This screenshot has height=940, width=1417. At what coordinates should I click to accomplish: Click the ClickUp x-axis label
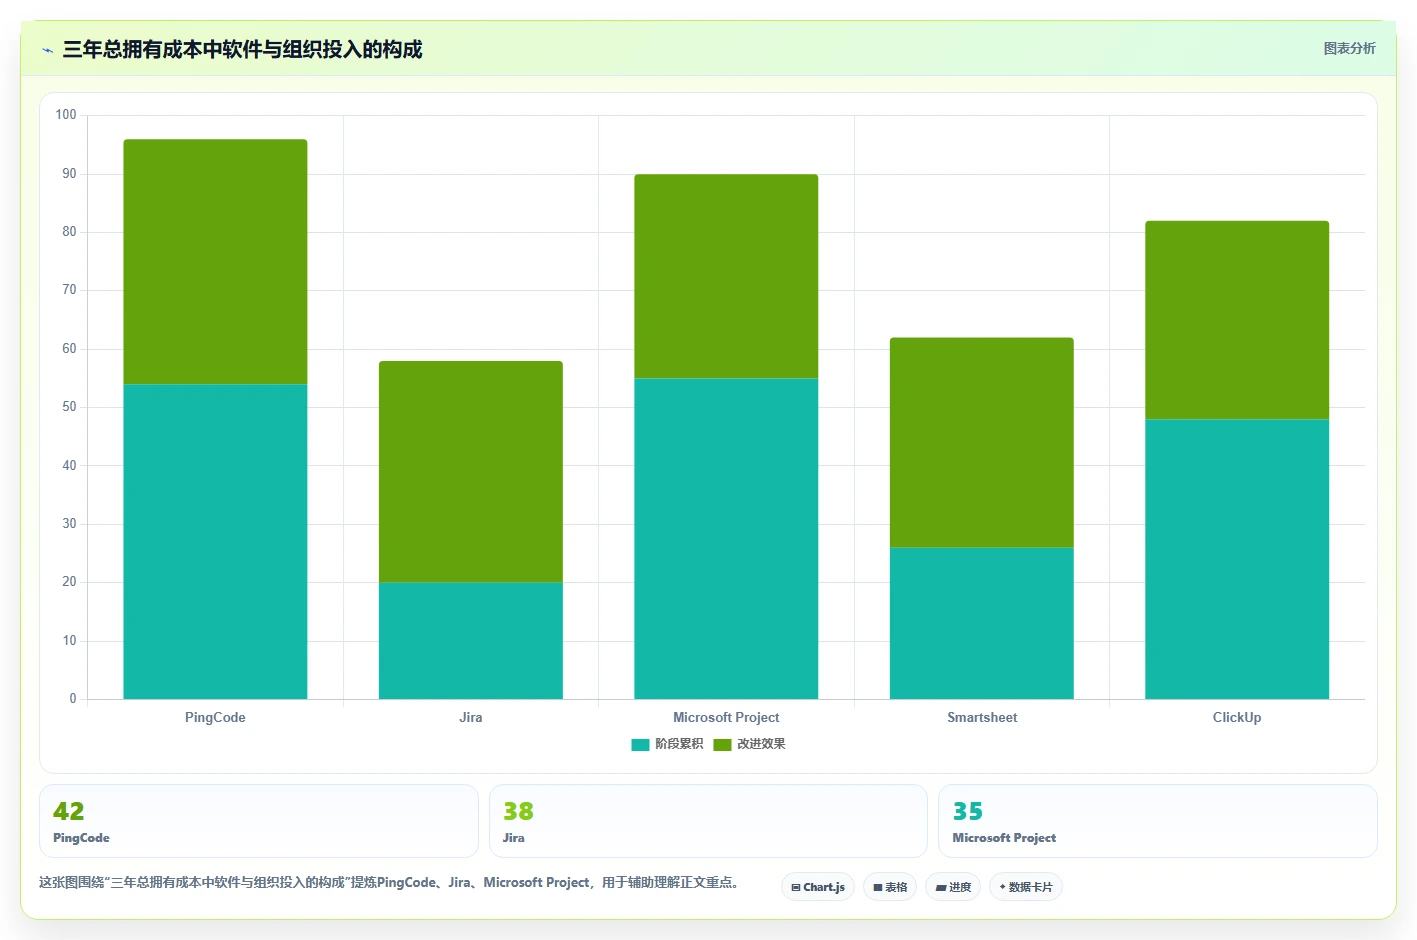(1237, 717)
